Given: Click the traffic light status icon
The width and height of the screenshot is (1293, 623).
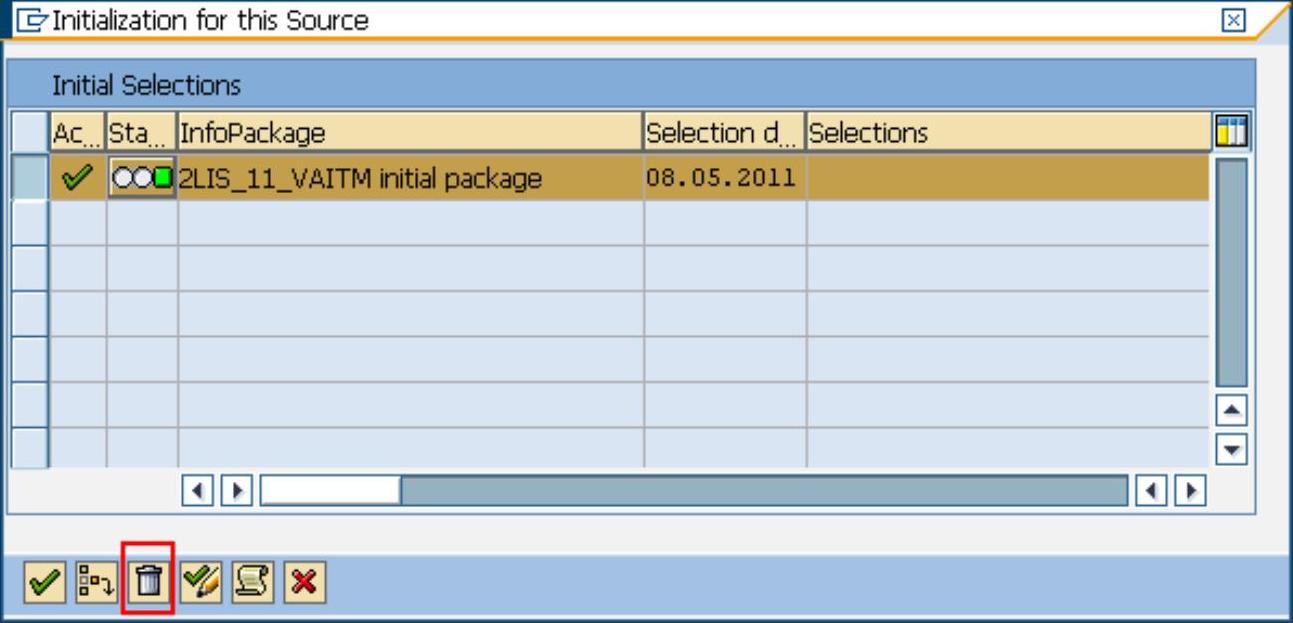Looking at the screenshot, I should tap(142, 179).
